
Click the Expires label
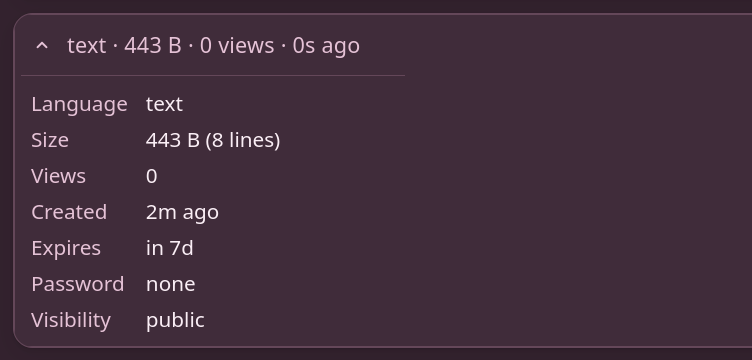coord(66,248)
